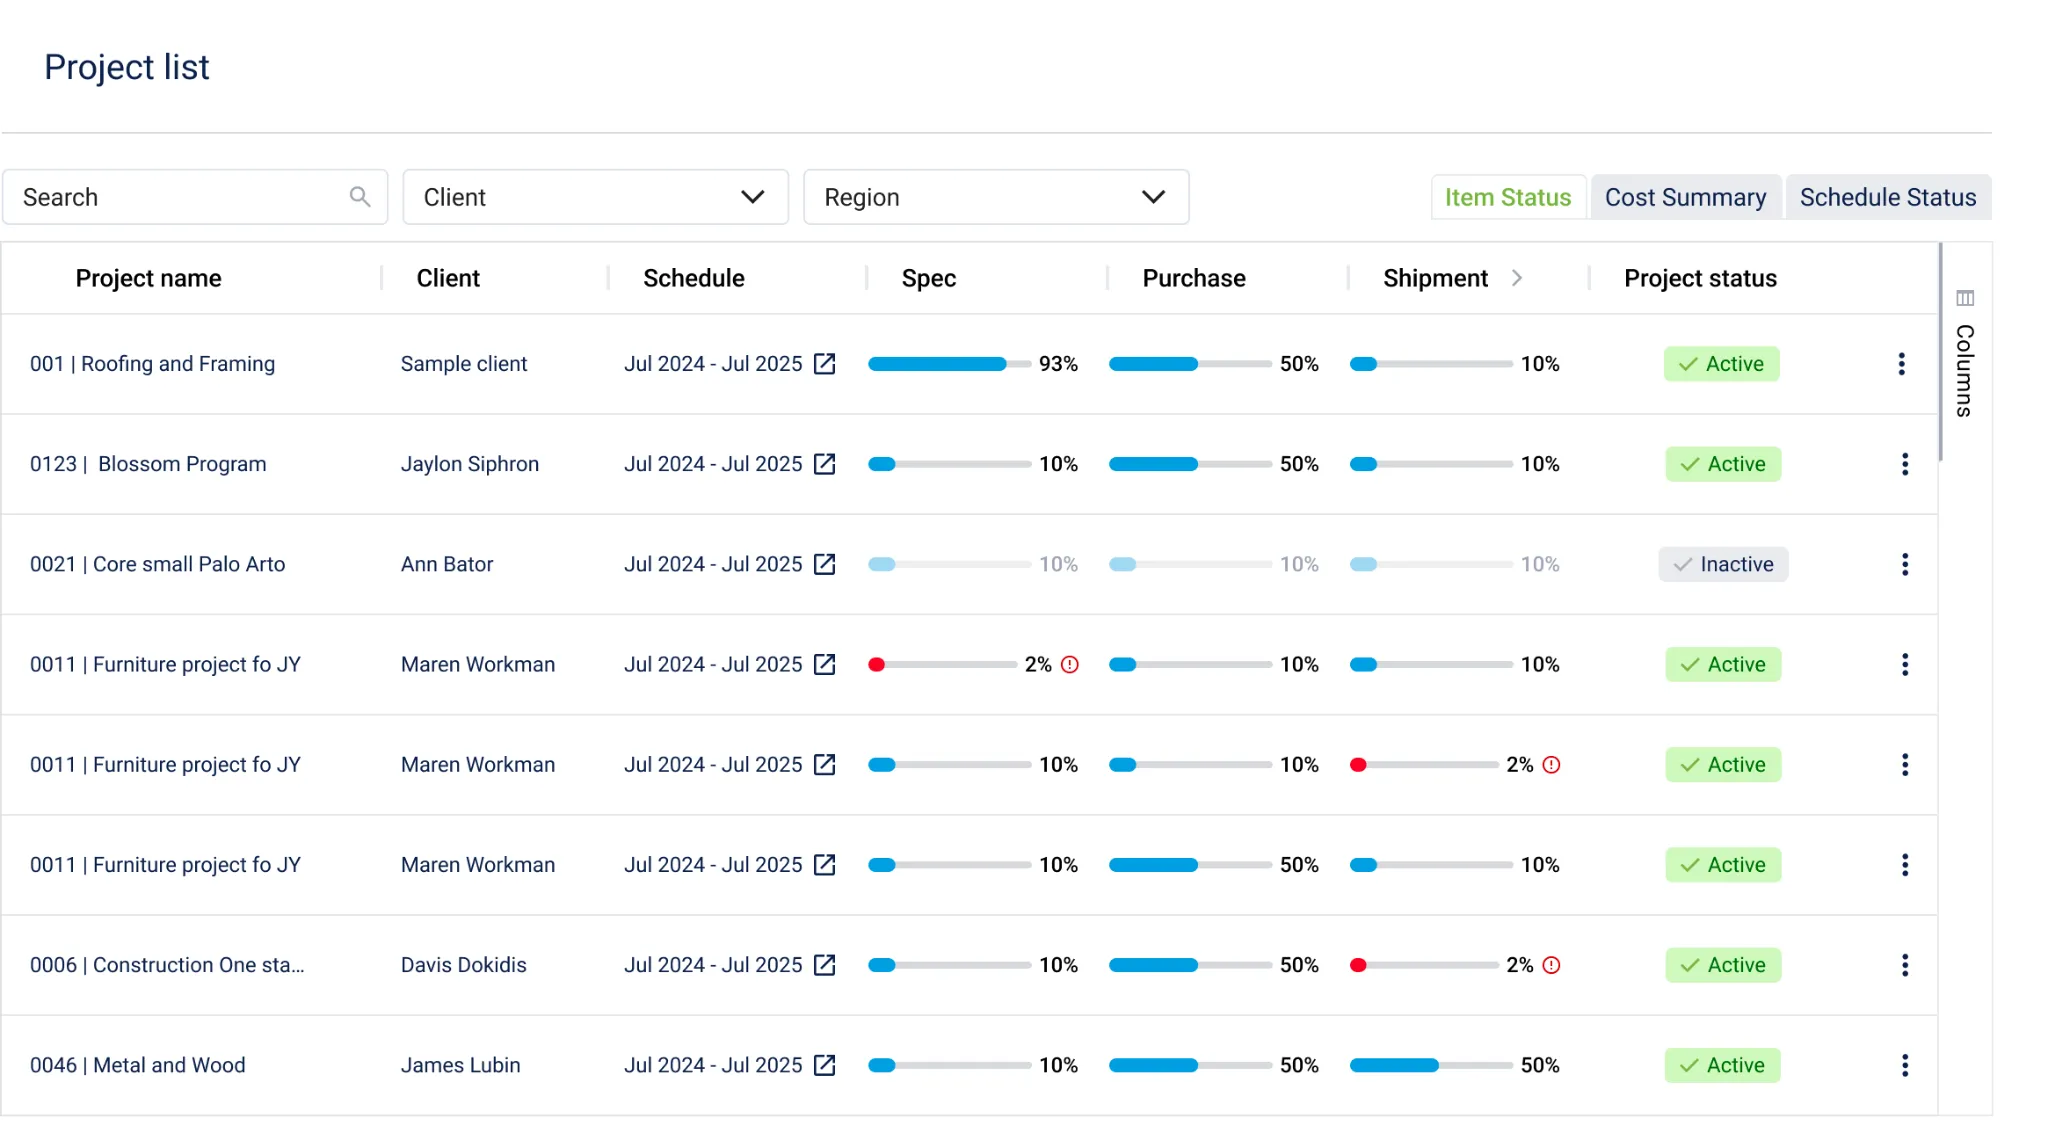Toggle Active status on Metal and Wood project
Viewport: 2048px width, 1132px height.
(1722, 1065)
